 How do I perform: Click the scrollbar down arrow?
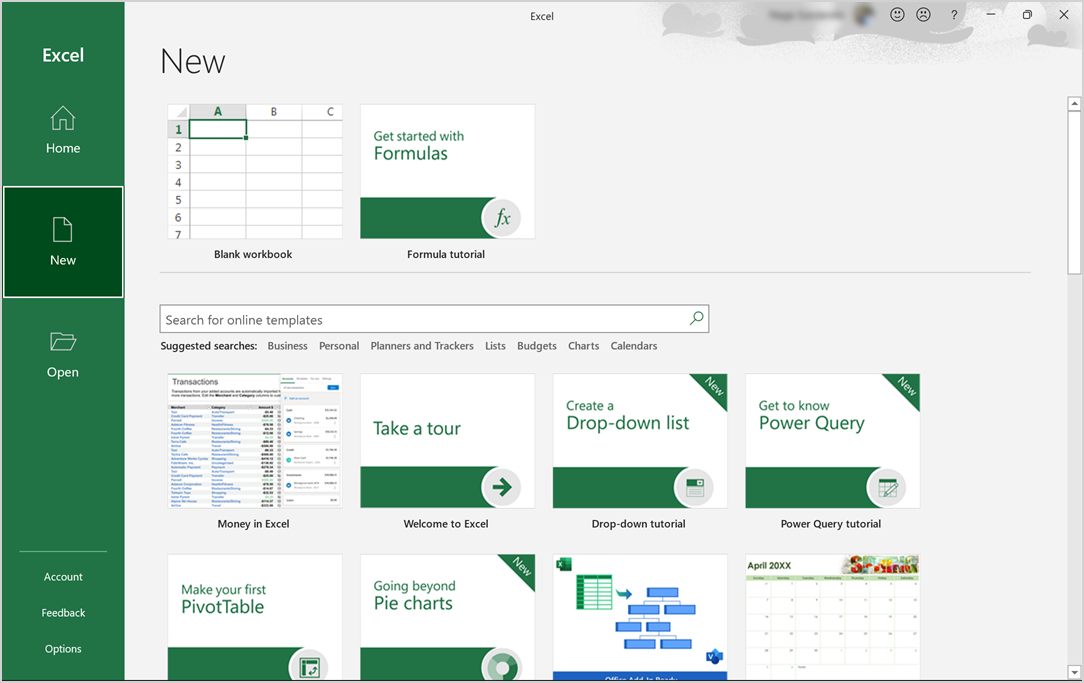(x=1074, y=670)
